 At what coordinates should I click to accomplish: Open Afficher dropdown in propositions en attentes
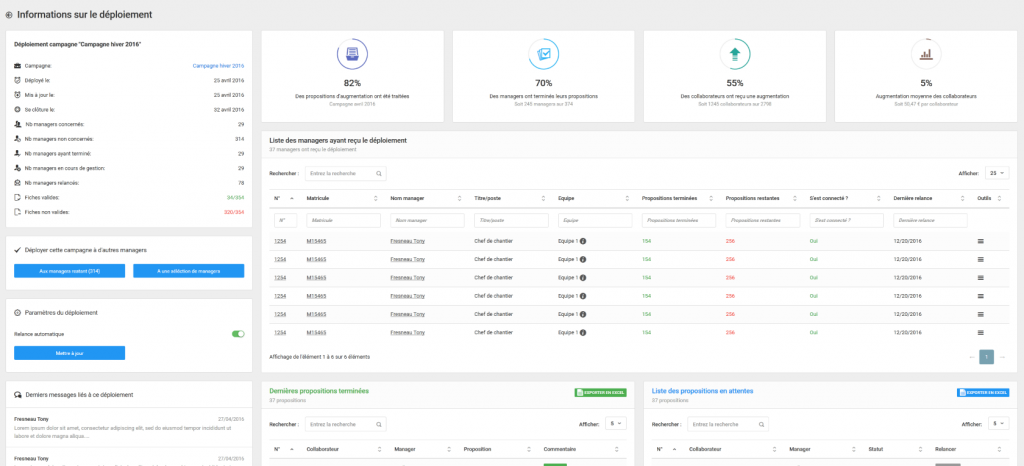(999, 424)
